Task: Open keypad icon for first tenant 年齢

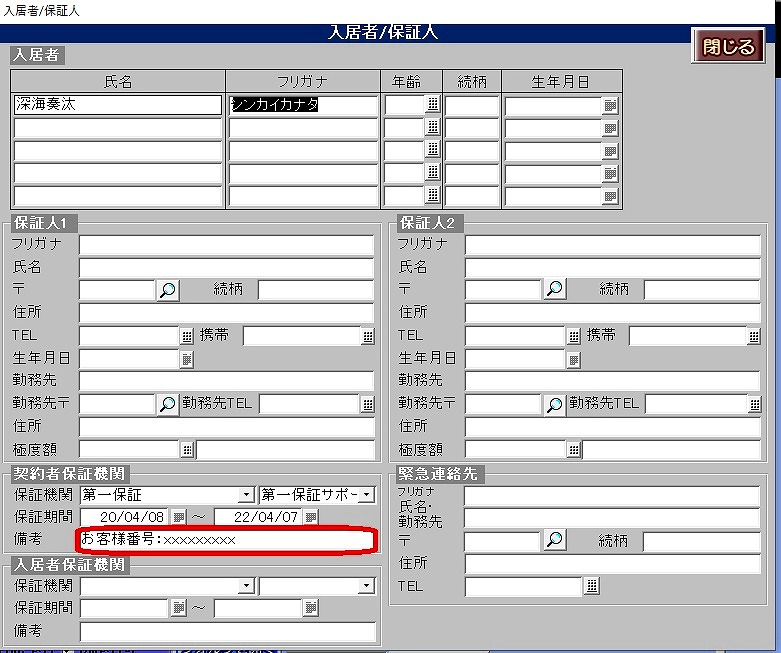Action: 432,105
